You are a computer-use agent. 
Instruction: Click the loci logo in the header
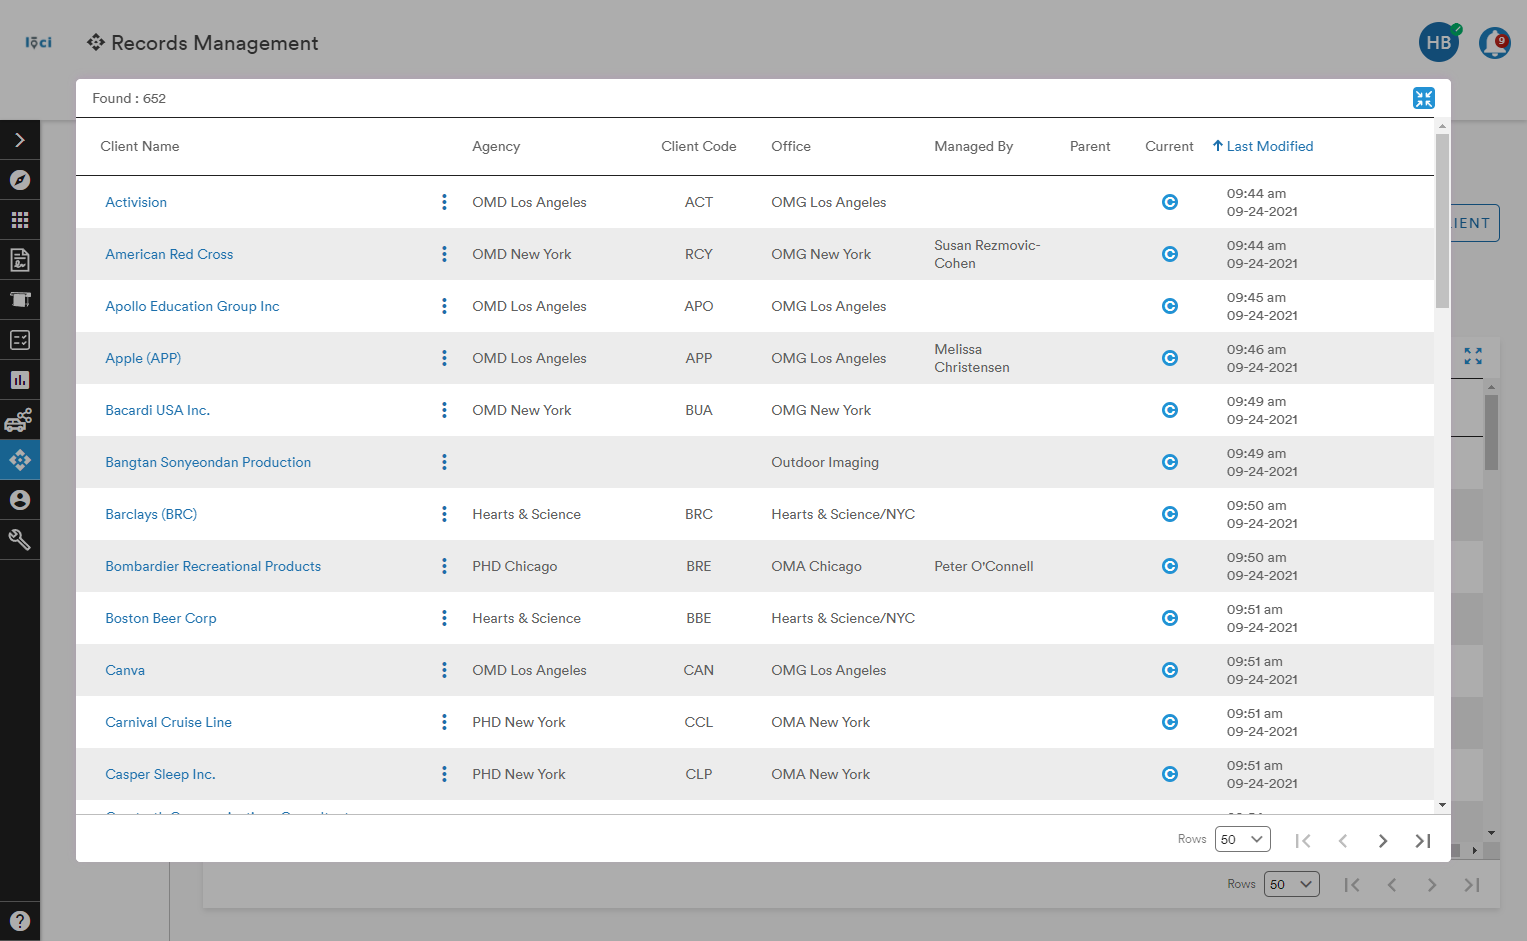pyautogui.click(x=38, y=42)
